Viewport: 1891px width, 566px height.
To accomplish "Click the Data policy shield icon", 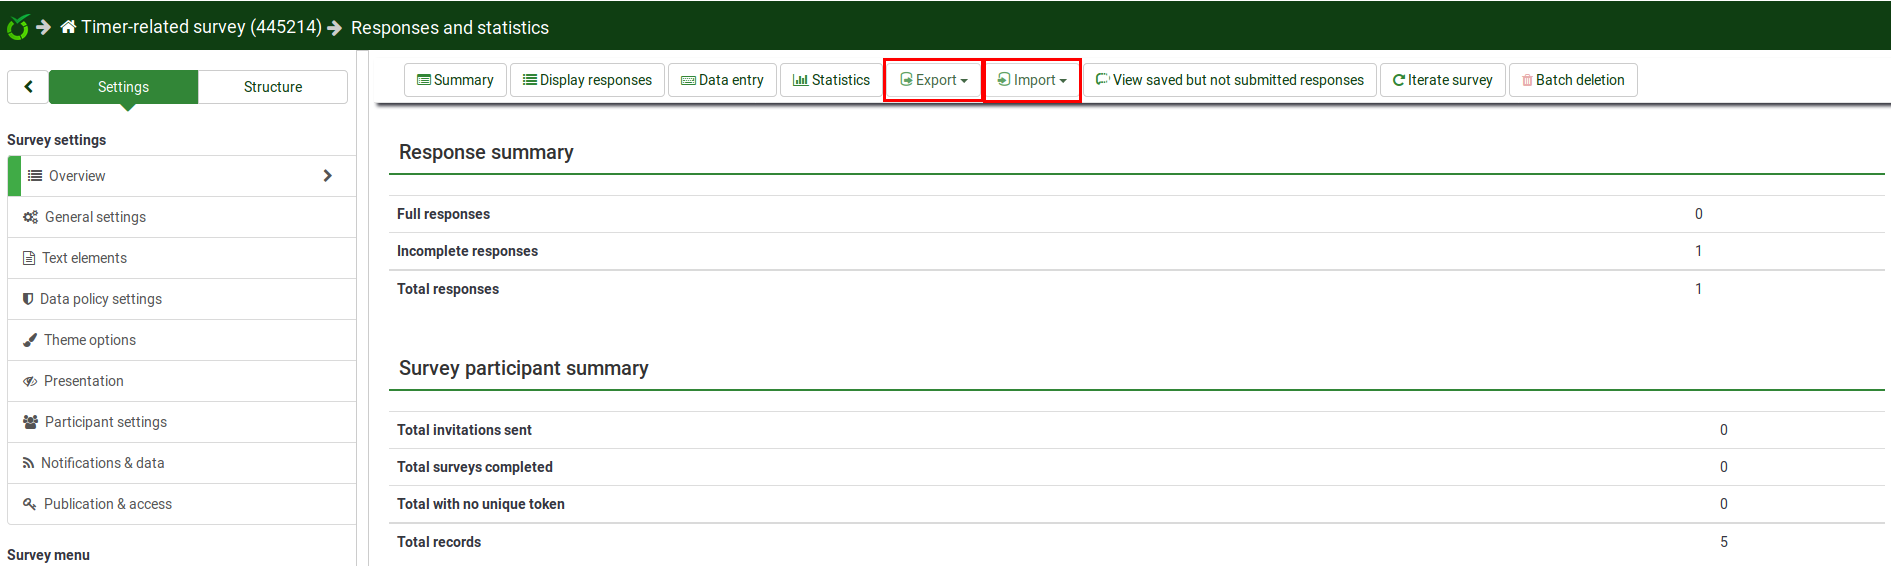I will pyautogui.click(x=28, y=299).
